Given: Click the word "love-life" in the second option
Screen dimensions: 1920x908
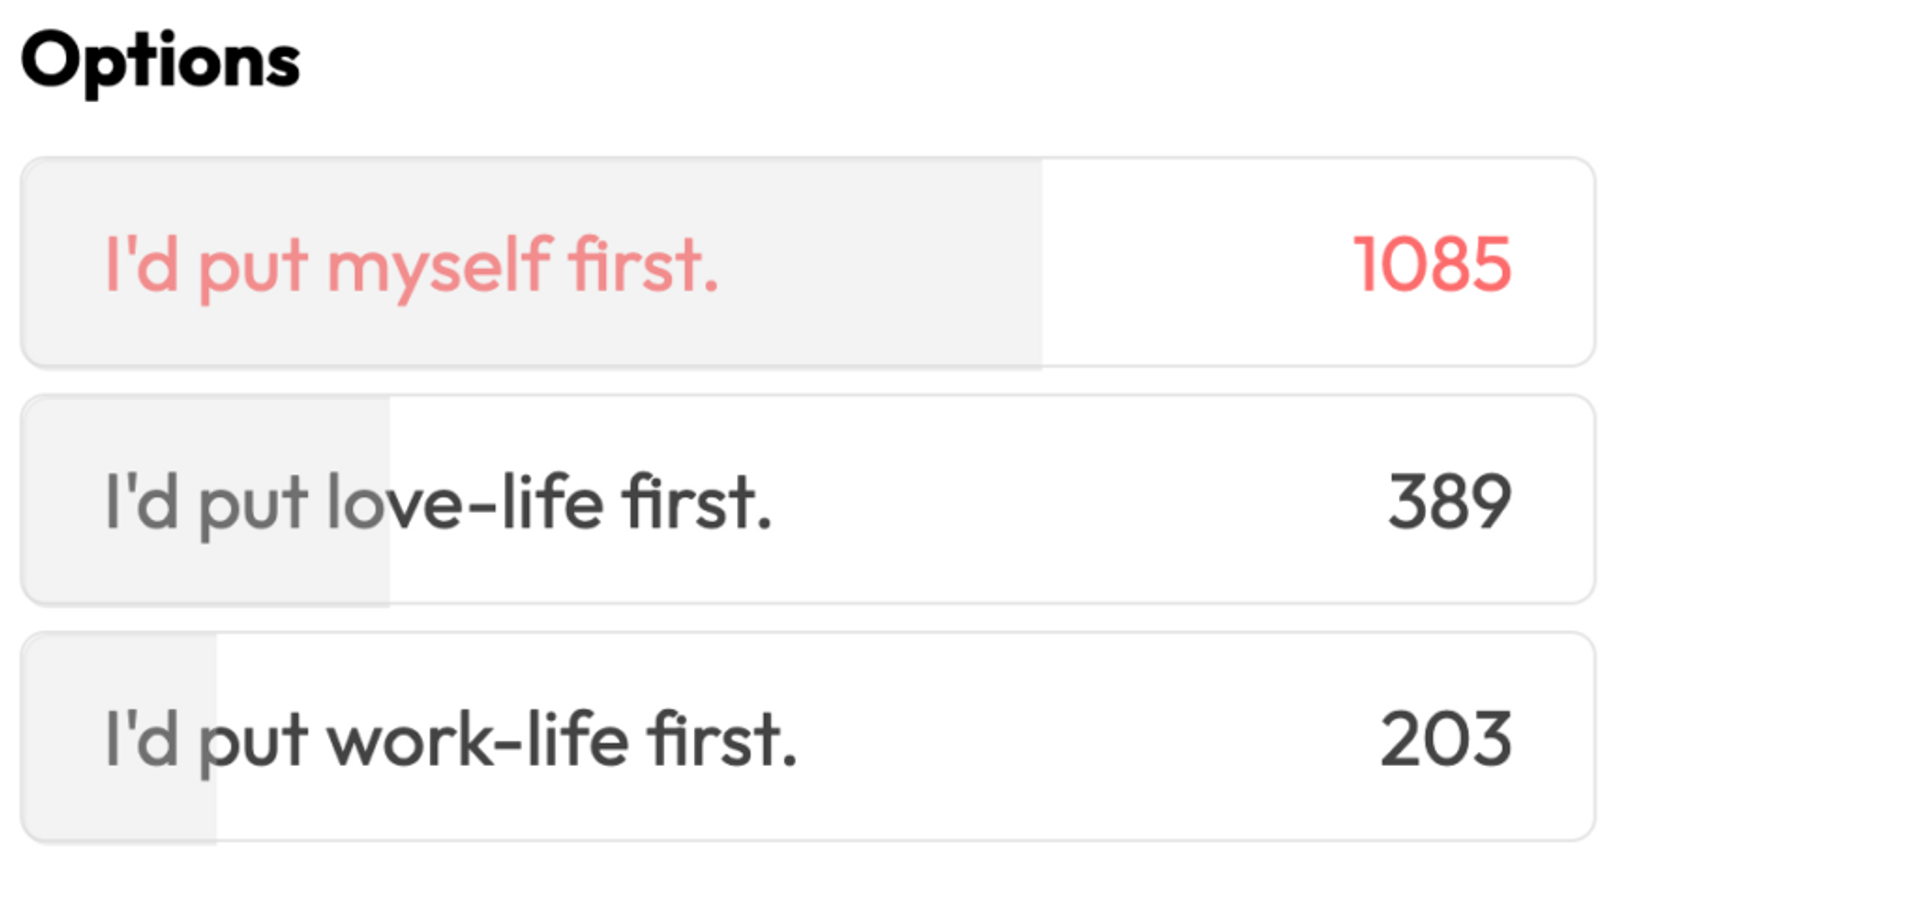Looking at the screenshot, I should [465, 502].
